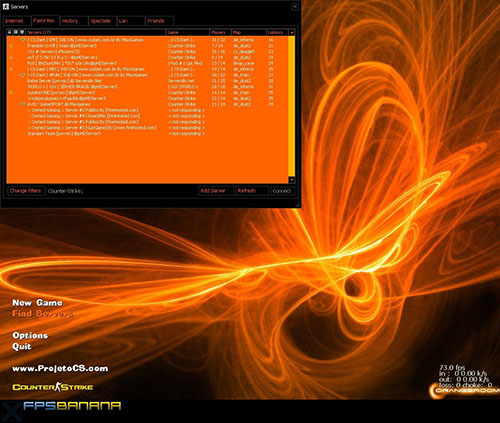The image size is (500, 423).
Task: Select the Standart Team server row
Action: [x=147, y=133]
